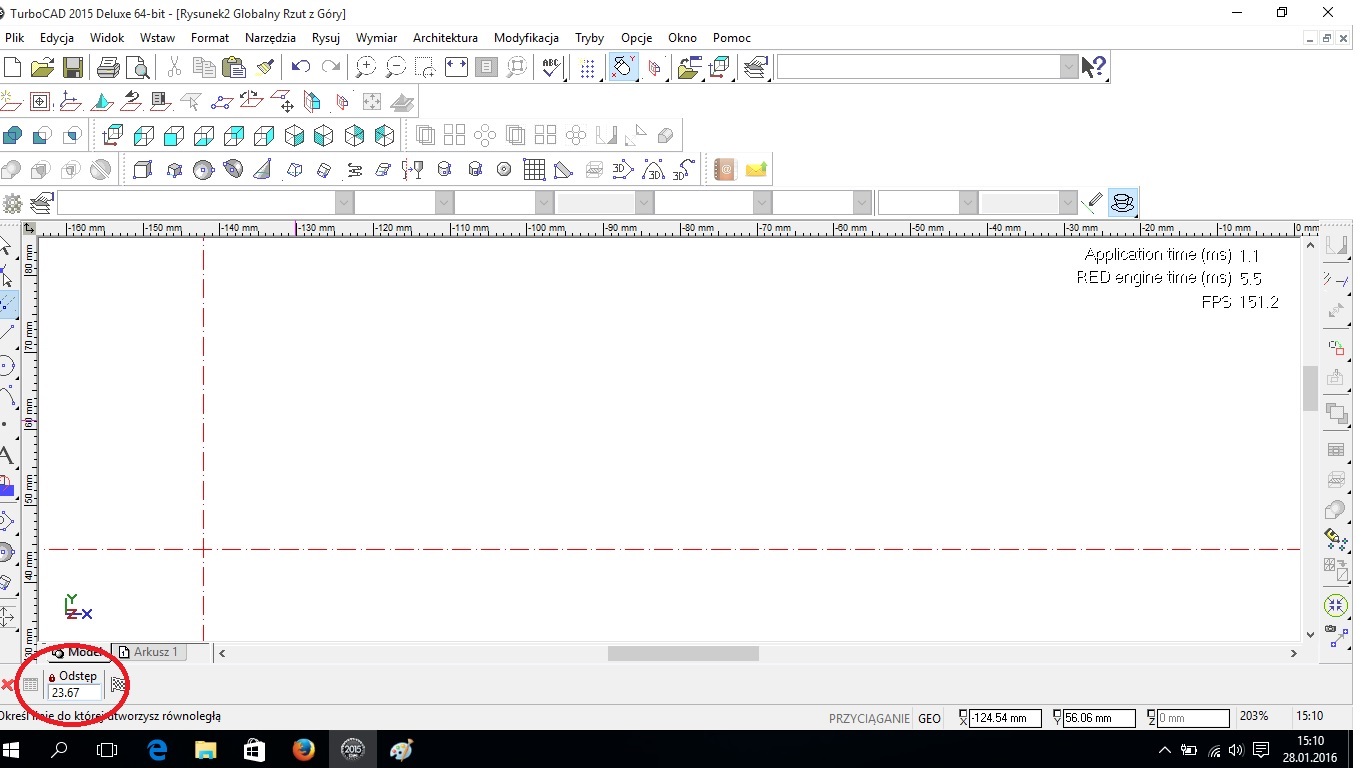Expand dropdown left of the pencil icon
The width and height of the screenshot is (1366, 768).
[x=1068, y=203]
